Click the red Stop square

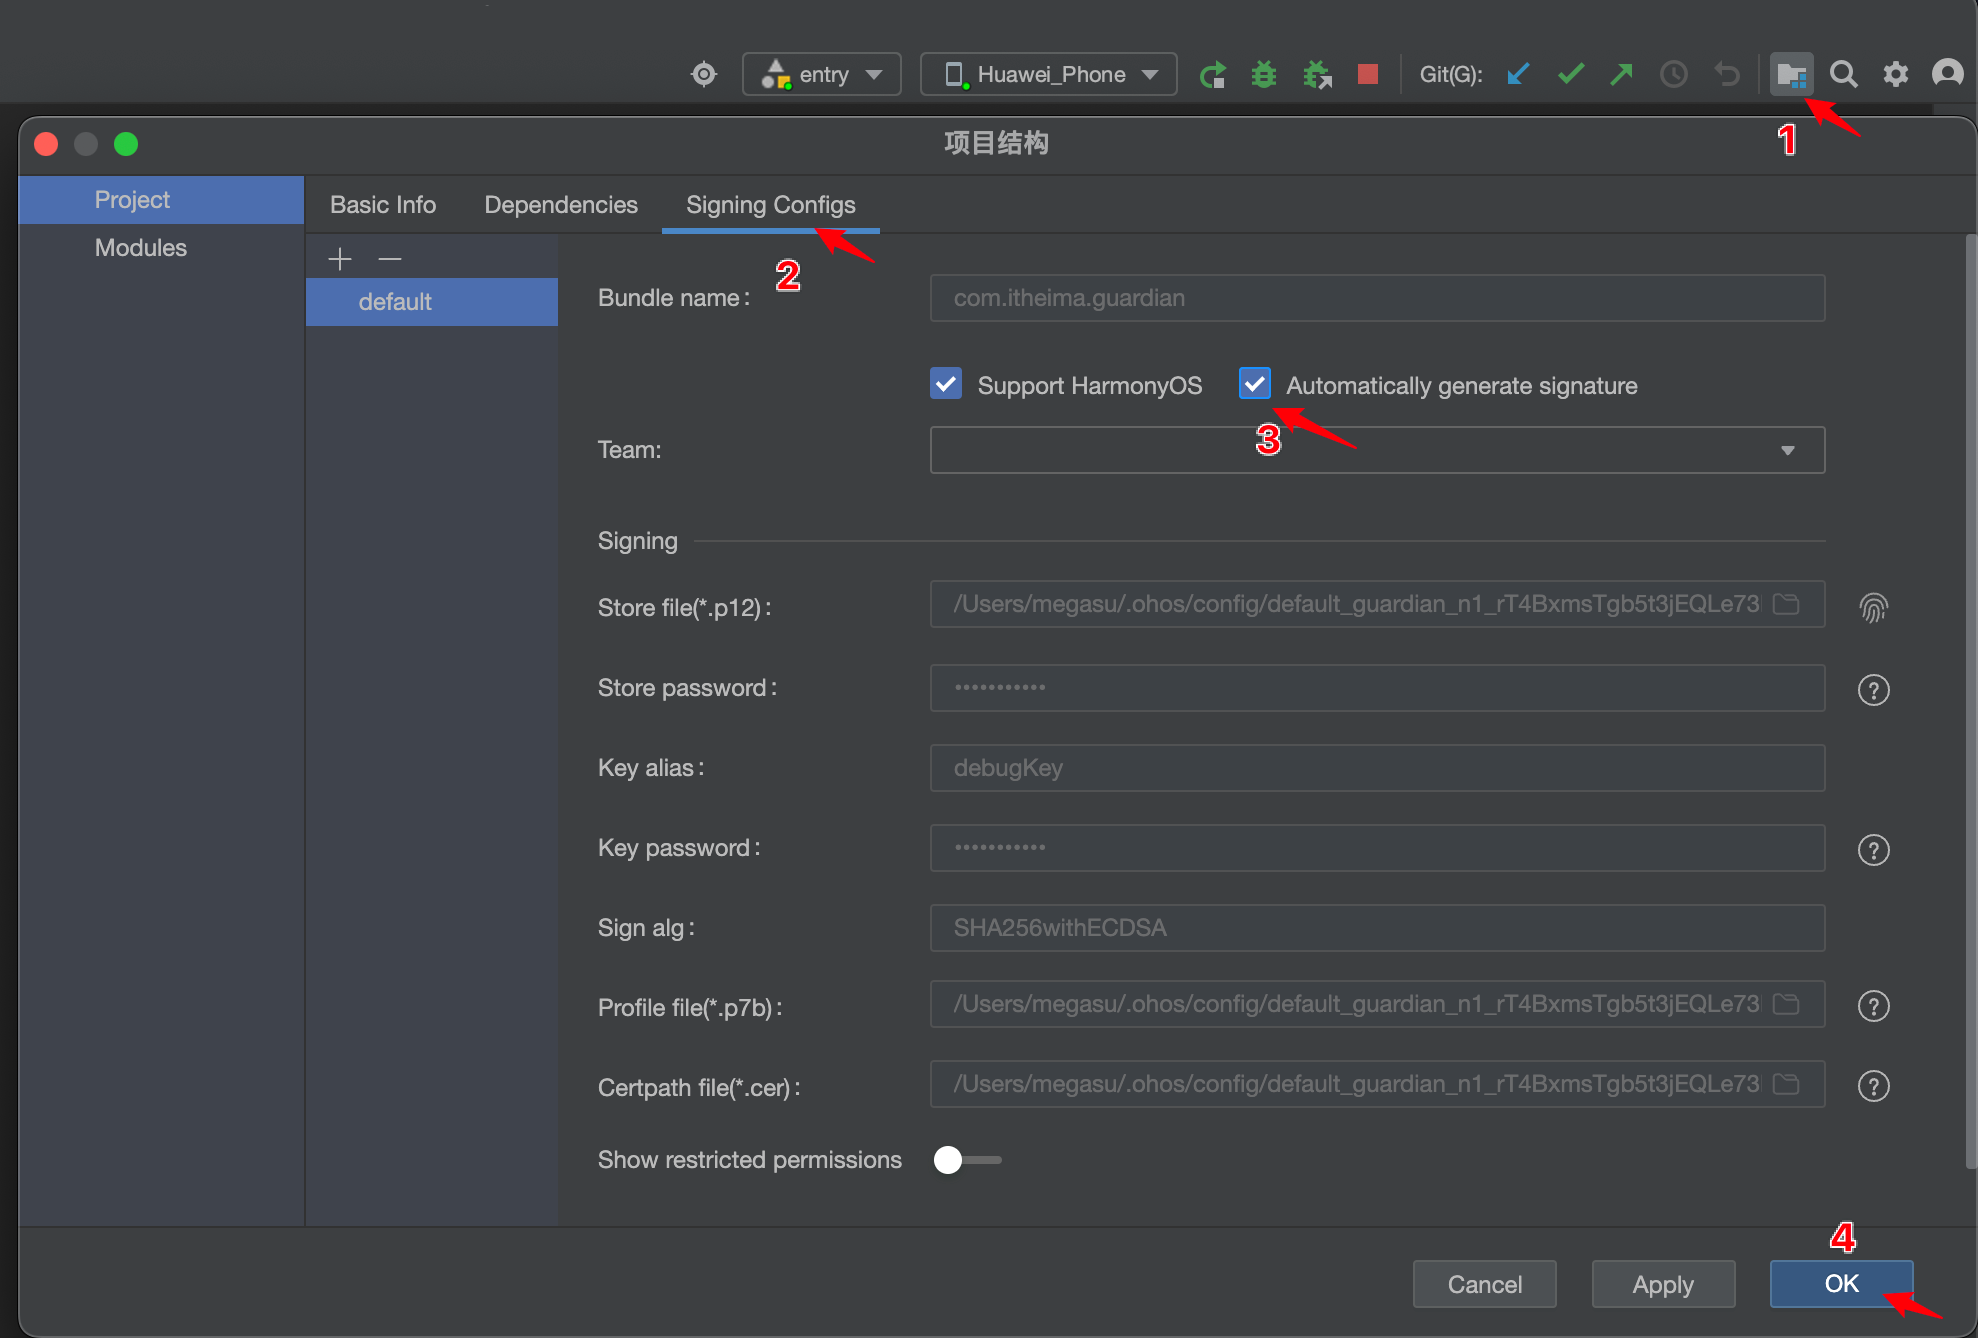(x=1367, y=74)
